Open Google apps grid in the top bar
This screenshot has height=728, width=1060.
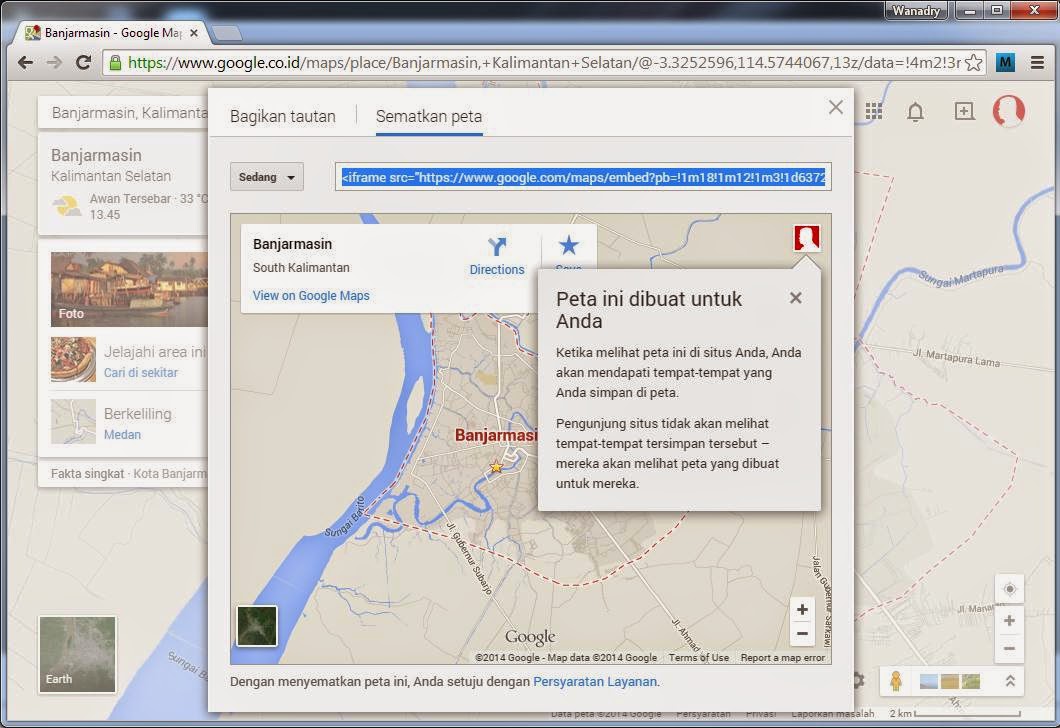coord(875,112)
